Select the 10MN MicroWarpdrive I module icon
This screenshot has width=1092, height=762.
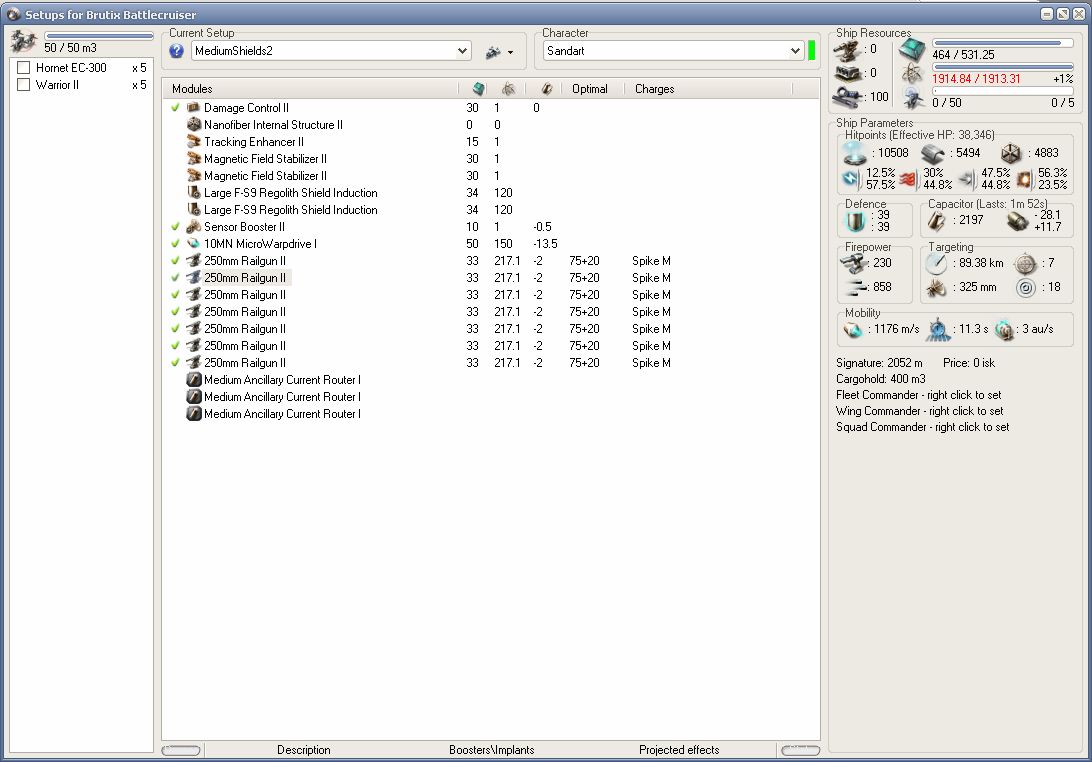(x=194, y=244)
